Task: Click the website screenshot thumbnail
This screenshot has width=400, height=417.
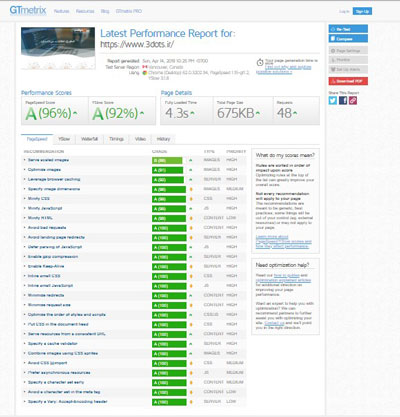Action: pyautogui.click(x=58, y=48)
